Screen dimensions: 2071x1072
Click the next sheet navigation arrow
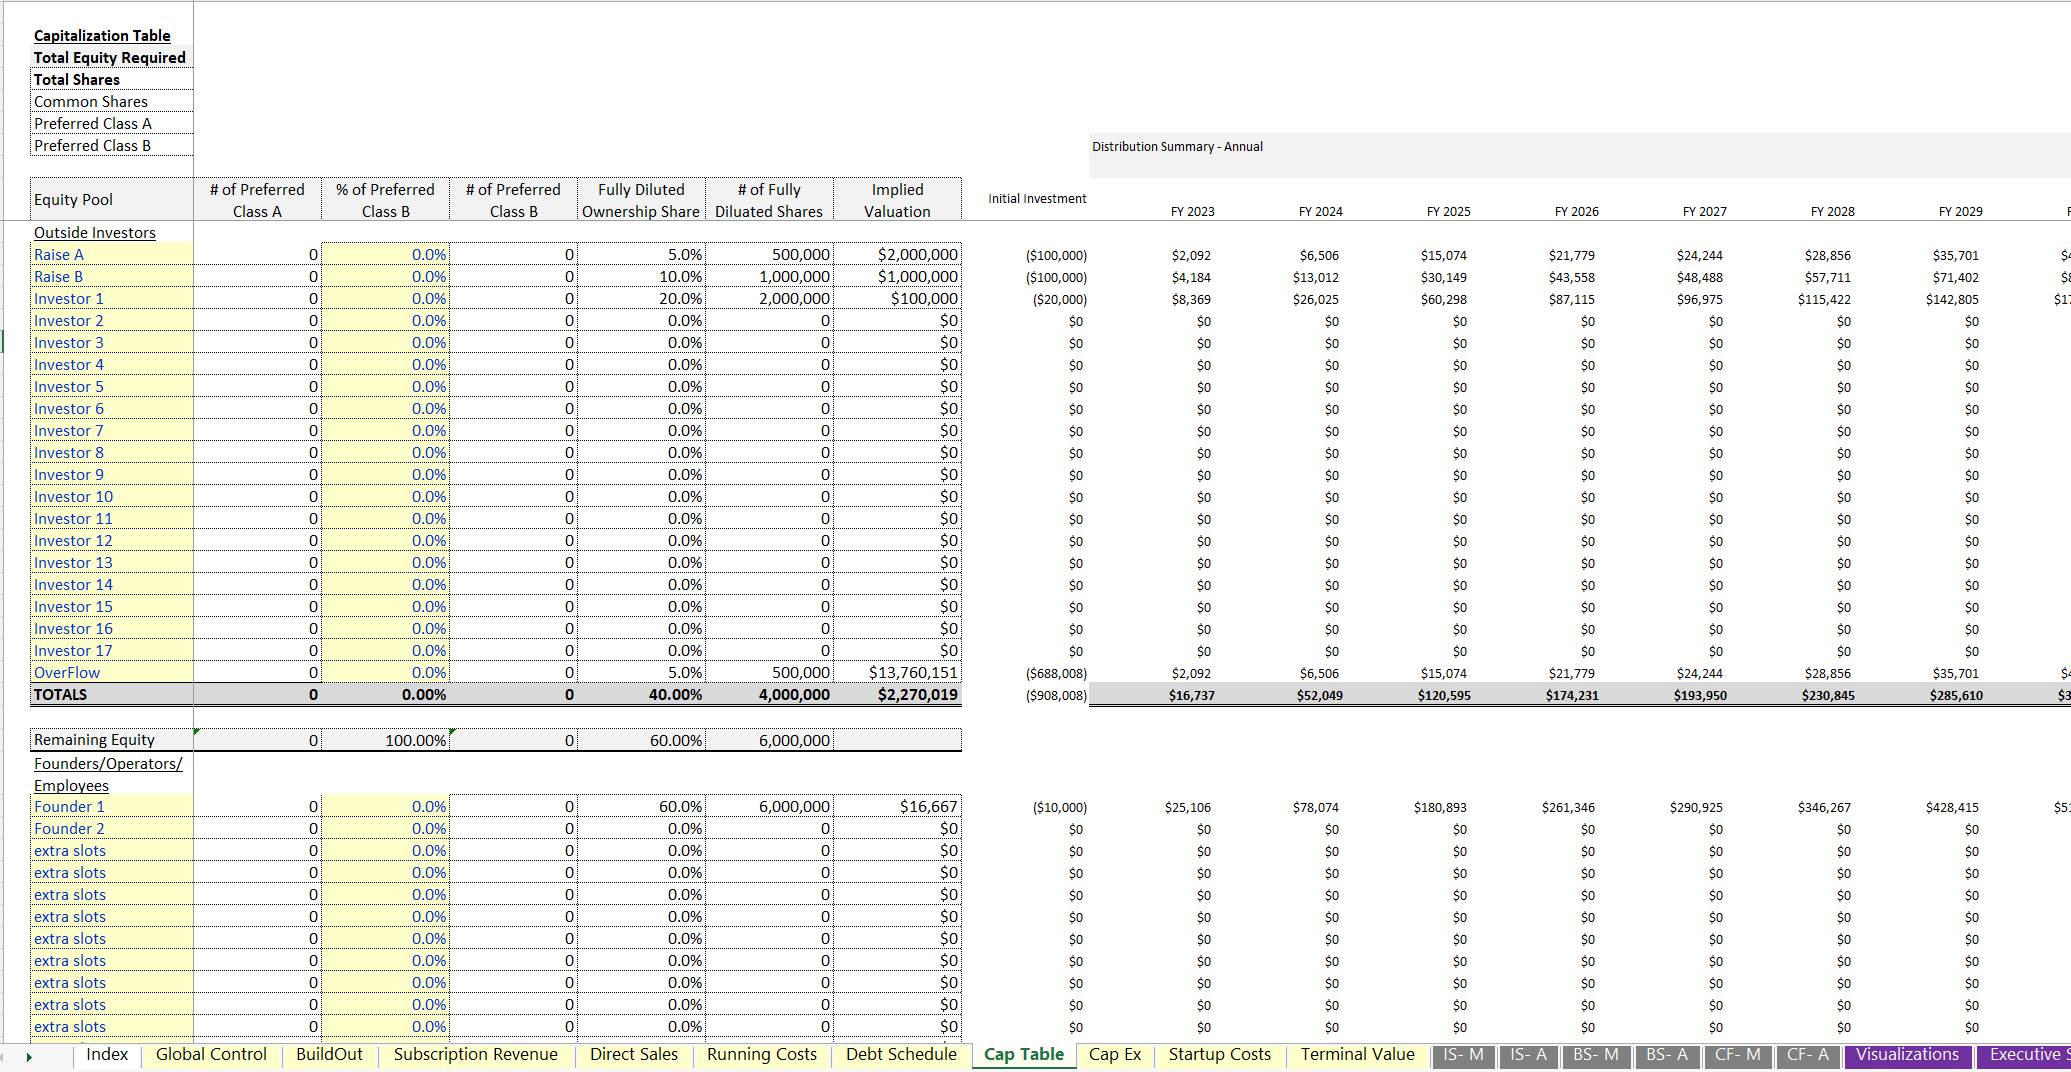coord(30,1055)
